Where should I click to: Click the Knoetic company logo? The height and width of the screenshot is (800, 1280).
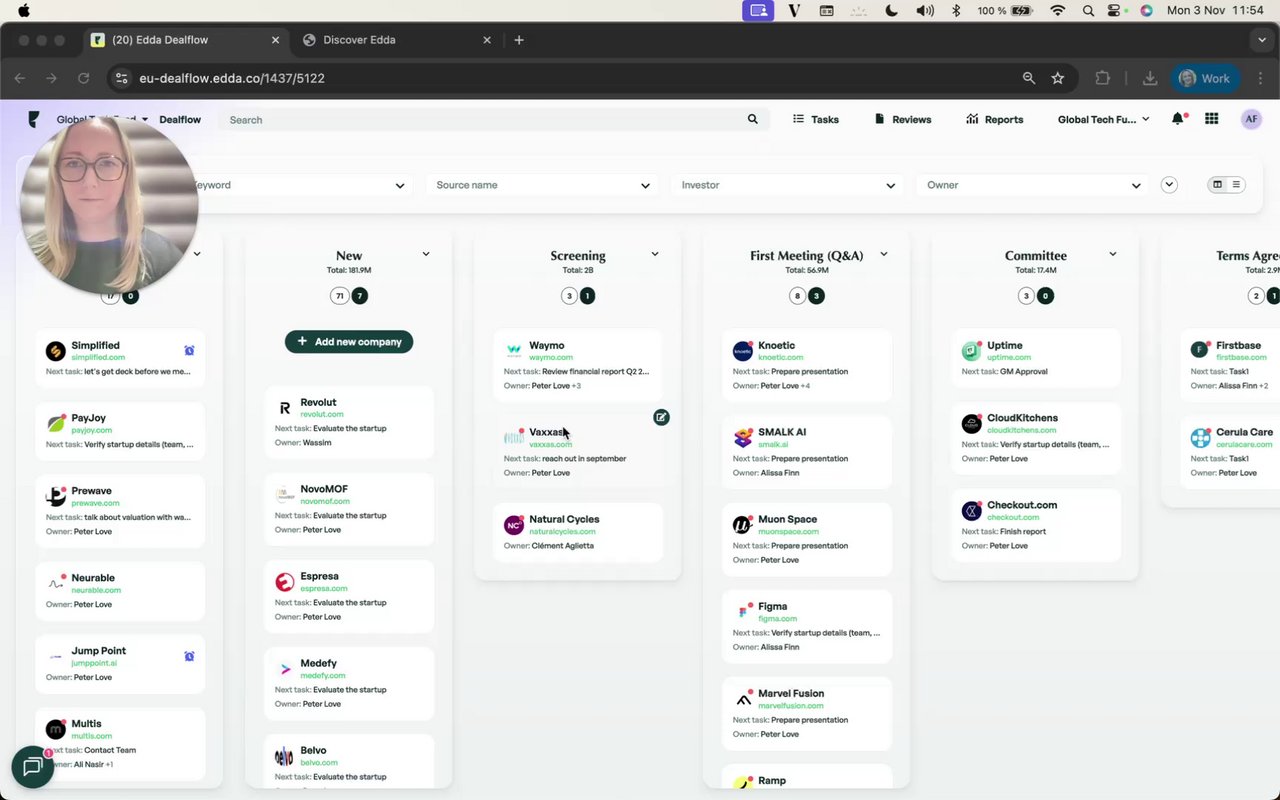click(743, 351)
